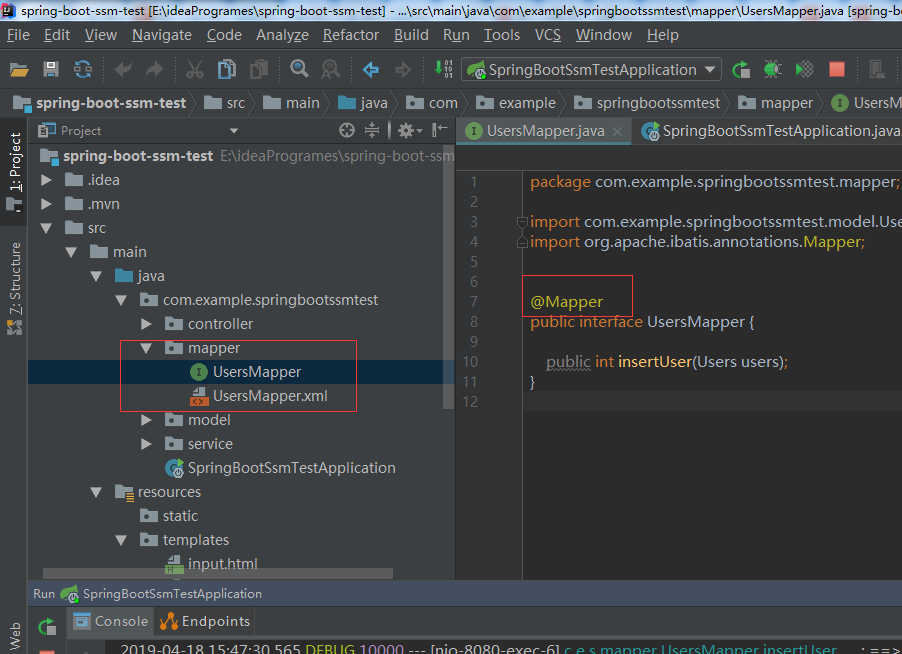Click the Open folder toolbar icon
902x654 pixels.
(x=19, y=70)
